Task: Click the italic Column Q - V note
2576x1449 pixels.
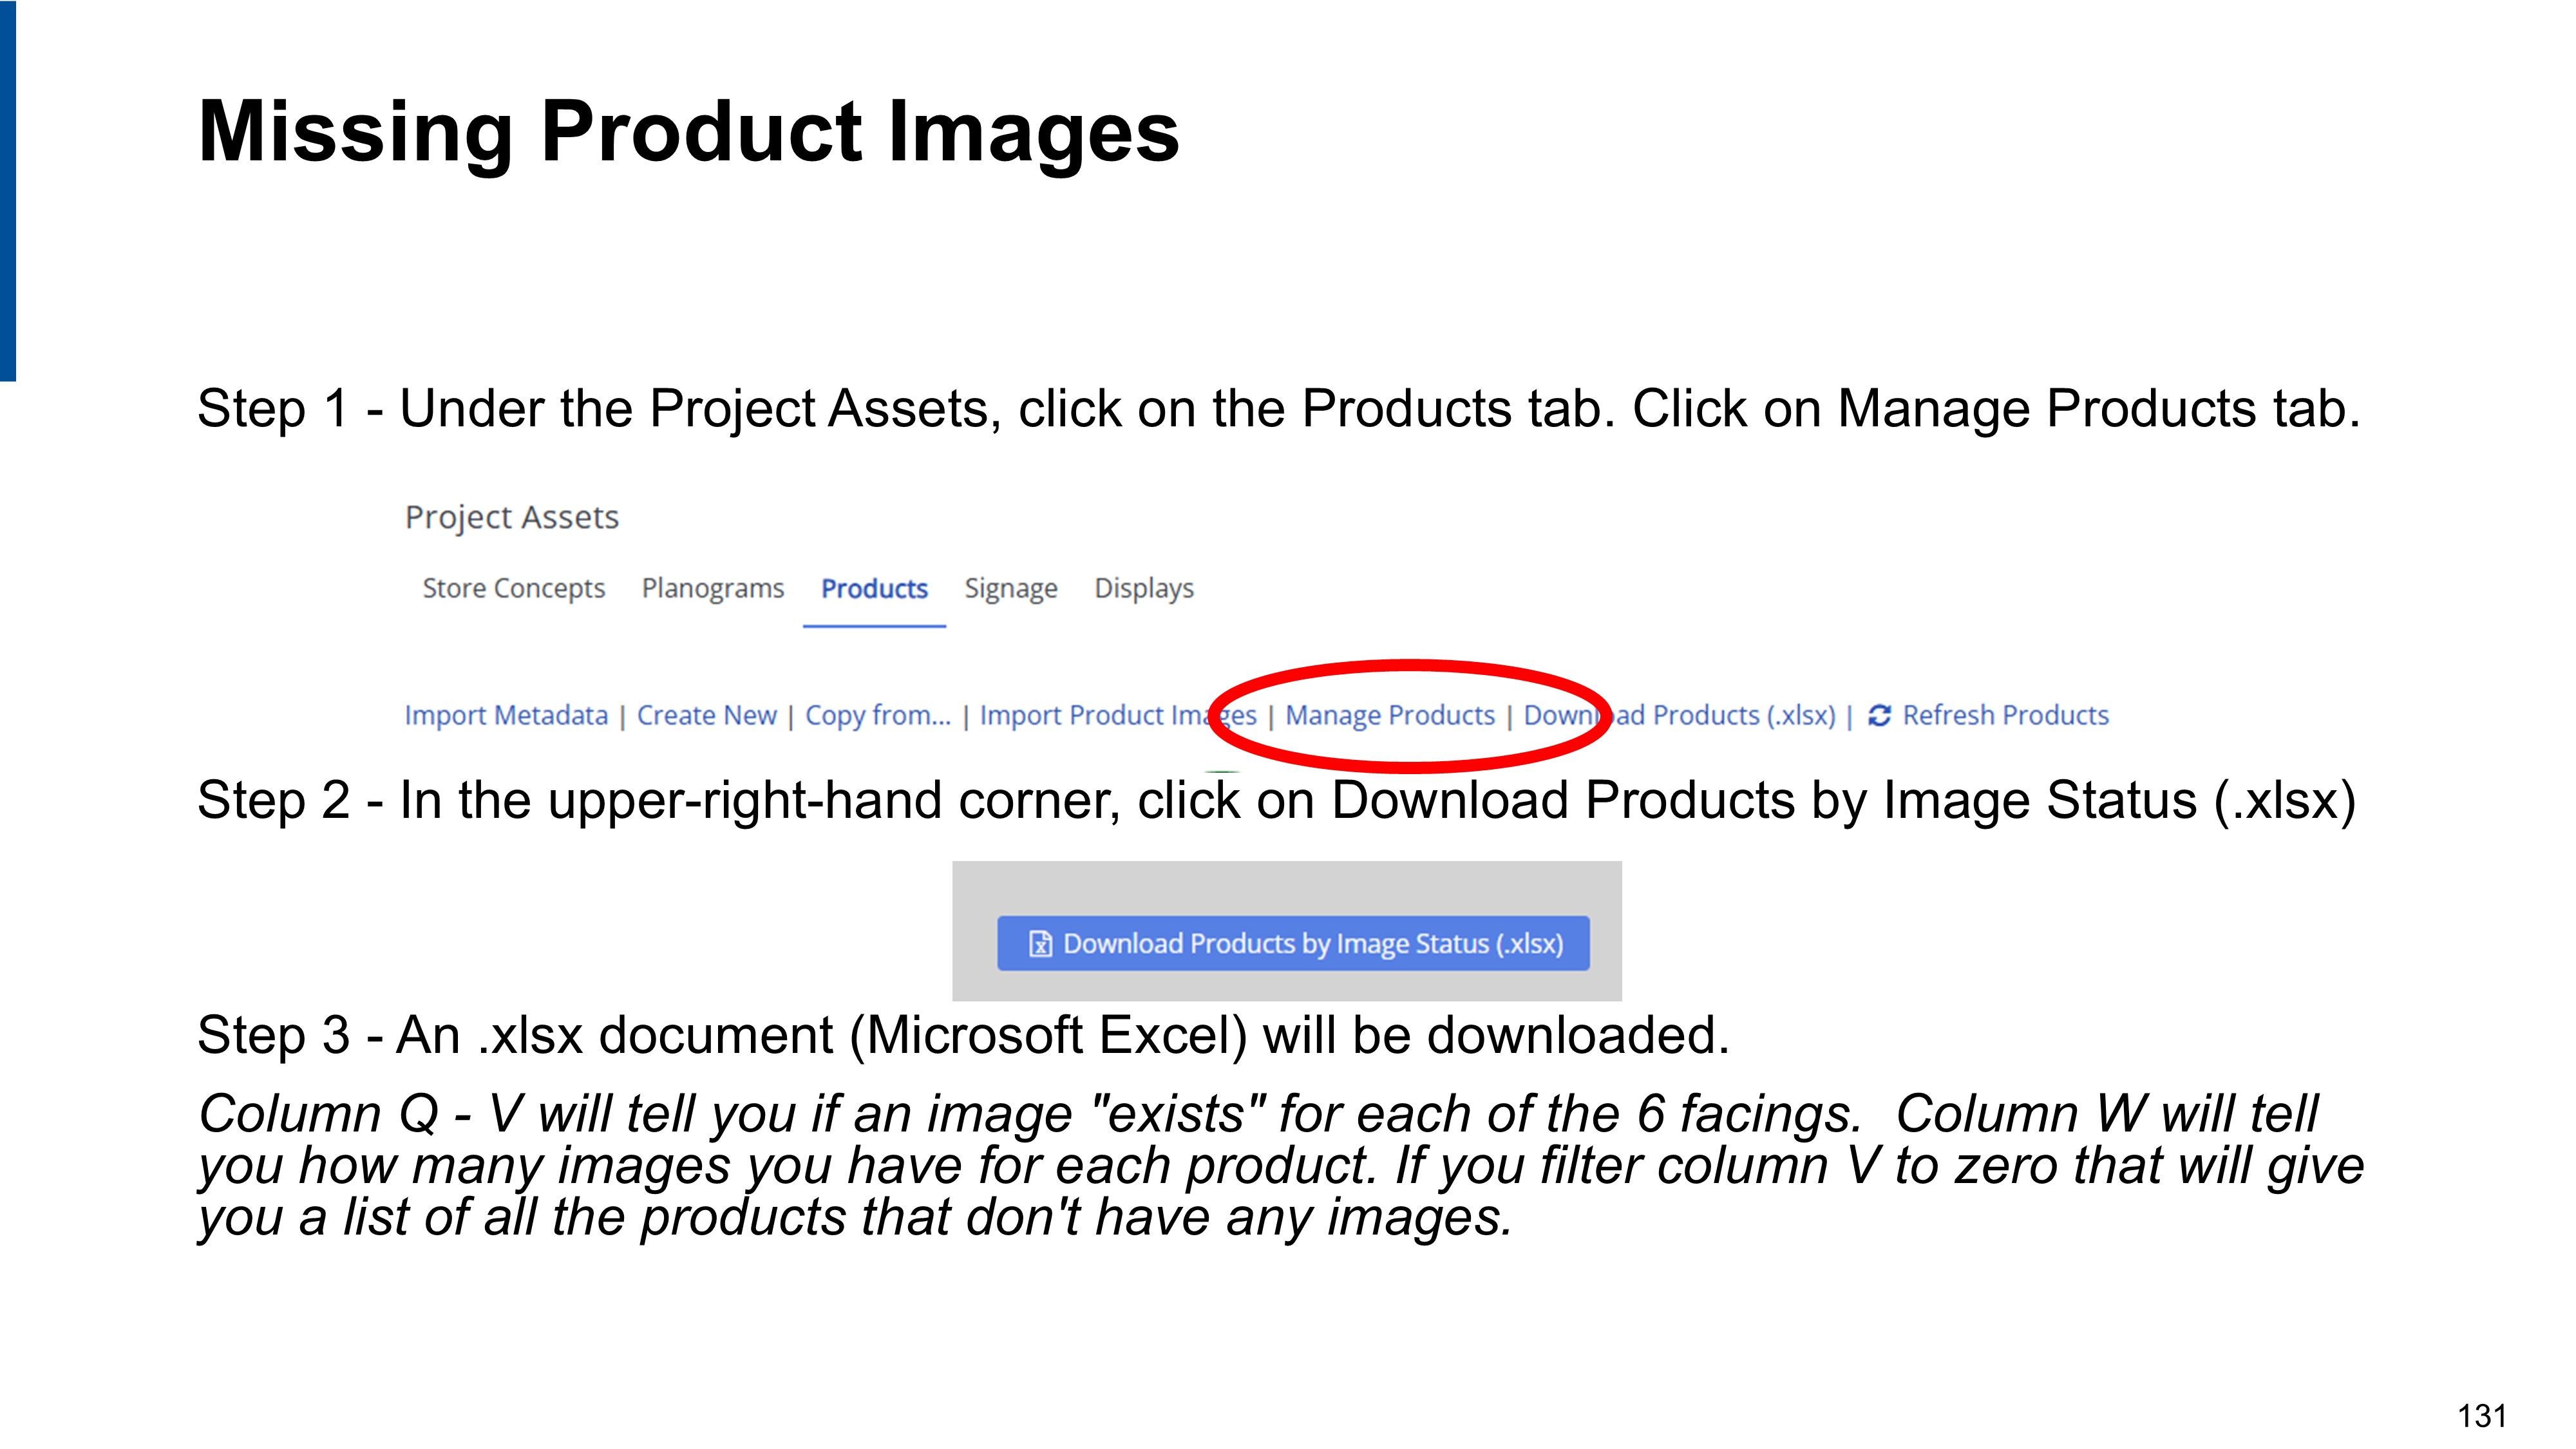Action: 1280,1166
